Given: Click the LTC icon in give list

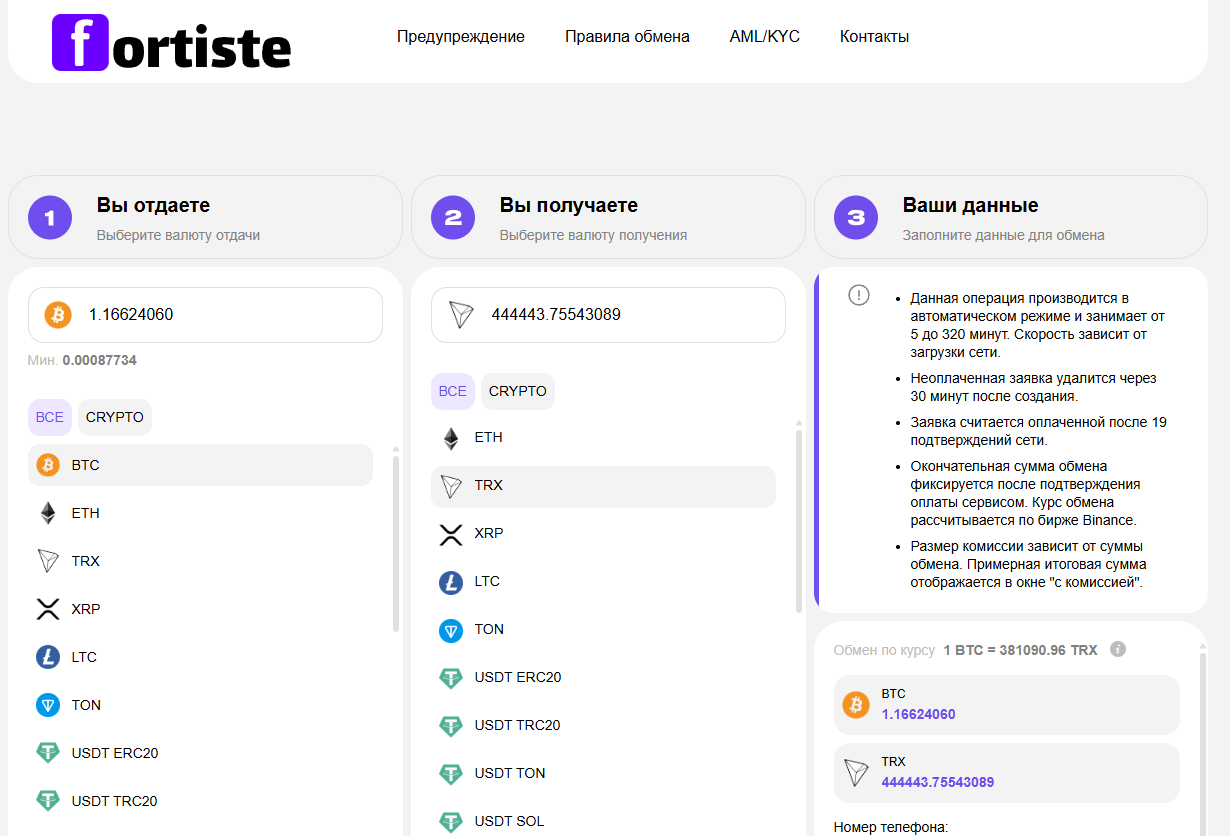Looking at the screenshot, I should pyautogui.click(x=48, y=657).
